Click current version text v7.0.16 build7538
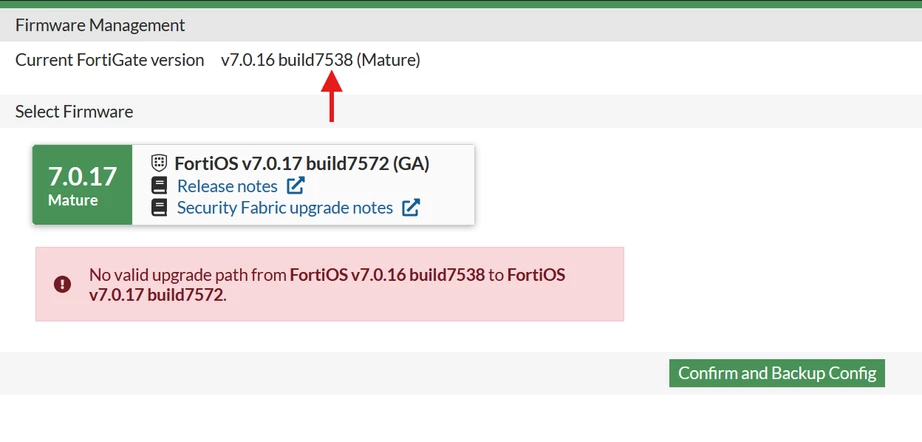Screen dimensions: 922x442 pos(287,60)
